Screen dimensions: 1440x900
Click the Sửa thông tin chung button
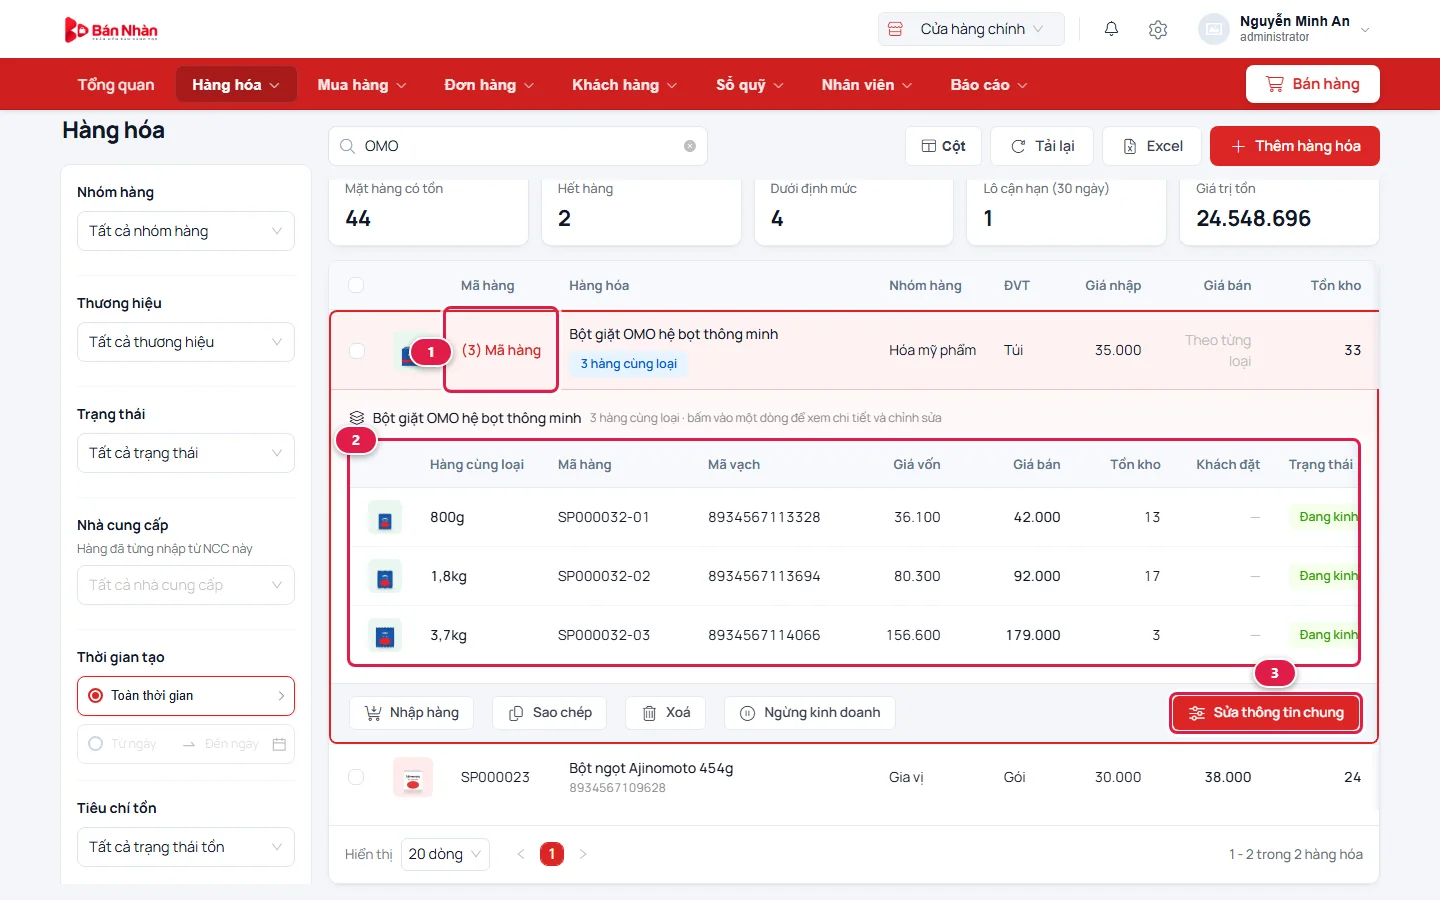pyautogui.click(x=1266, y=713)
